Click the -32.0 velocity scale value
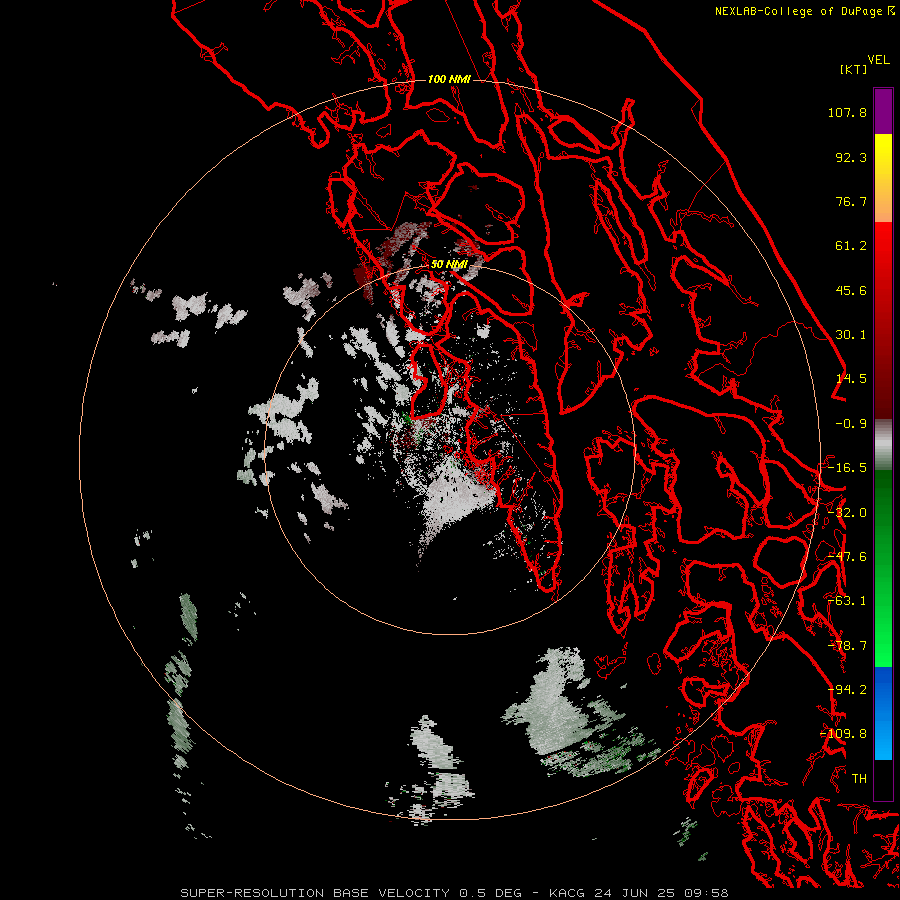Viewport: 900px width, 900px height. pyautogui.click(x=847, y=513)
